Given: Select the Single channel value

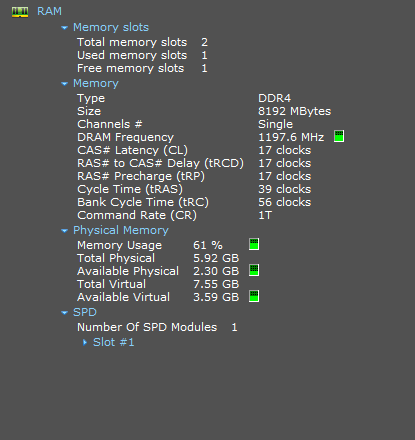Looking at the screenshot, I should 276,124.
